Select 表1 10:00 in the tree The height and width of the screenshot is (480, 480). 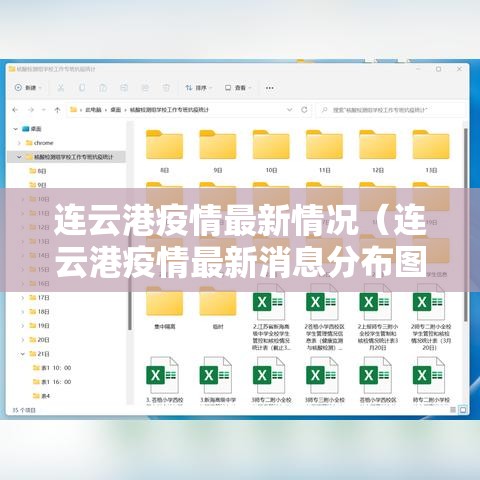tap(52, 368)
